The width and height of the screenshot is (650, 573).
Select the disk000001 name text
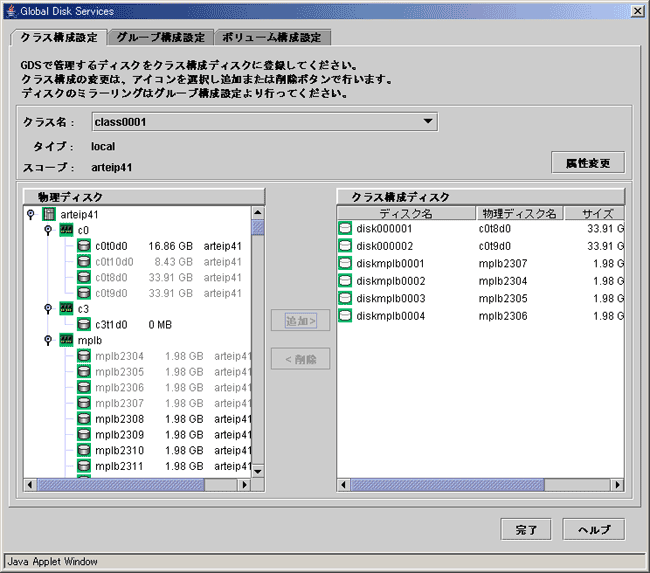click(x=384, y=228)
